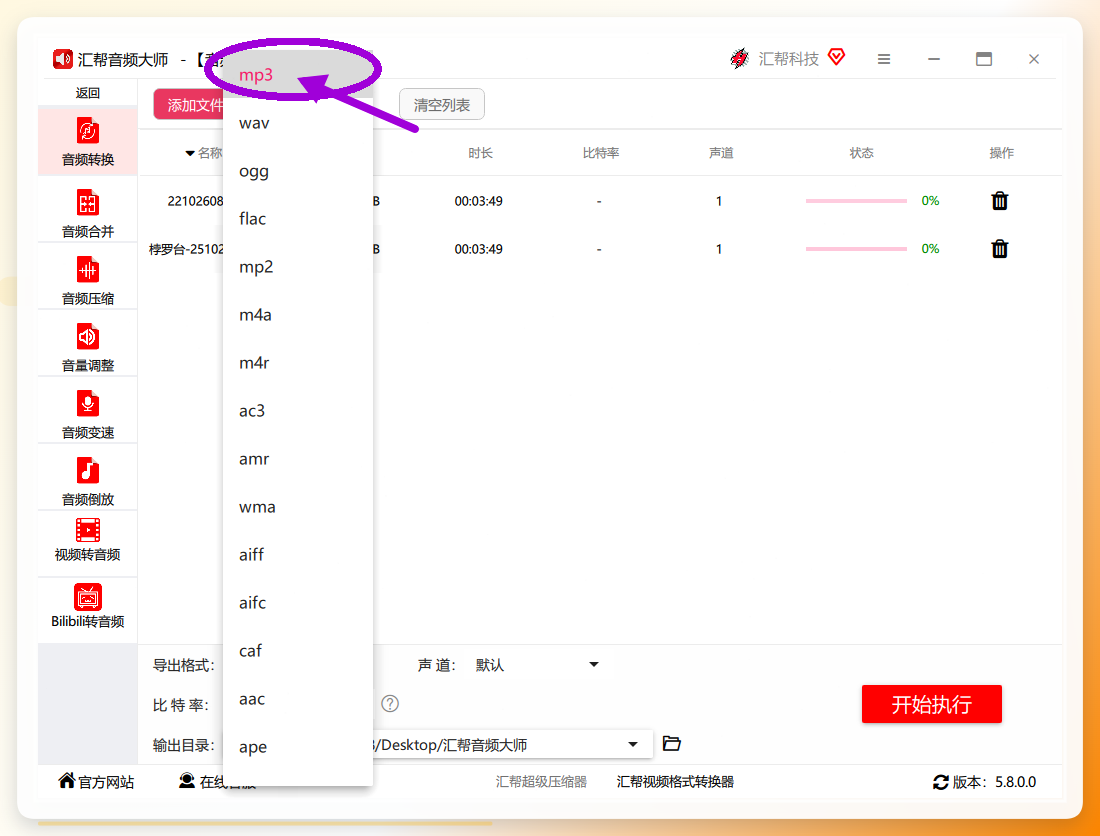
Task: Click version text 5.8.0.0
Action: pos(1015,782)
